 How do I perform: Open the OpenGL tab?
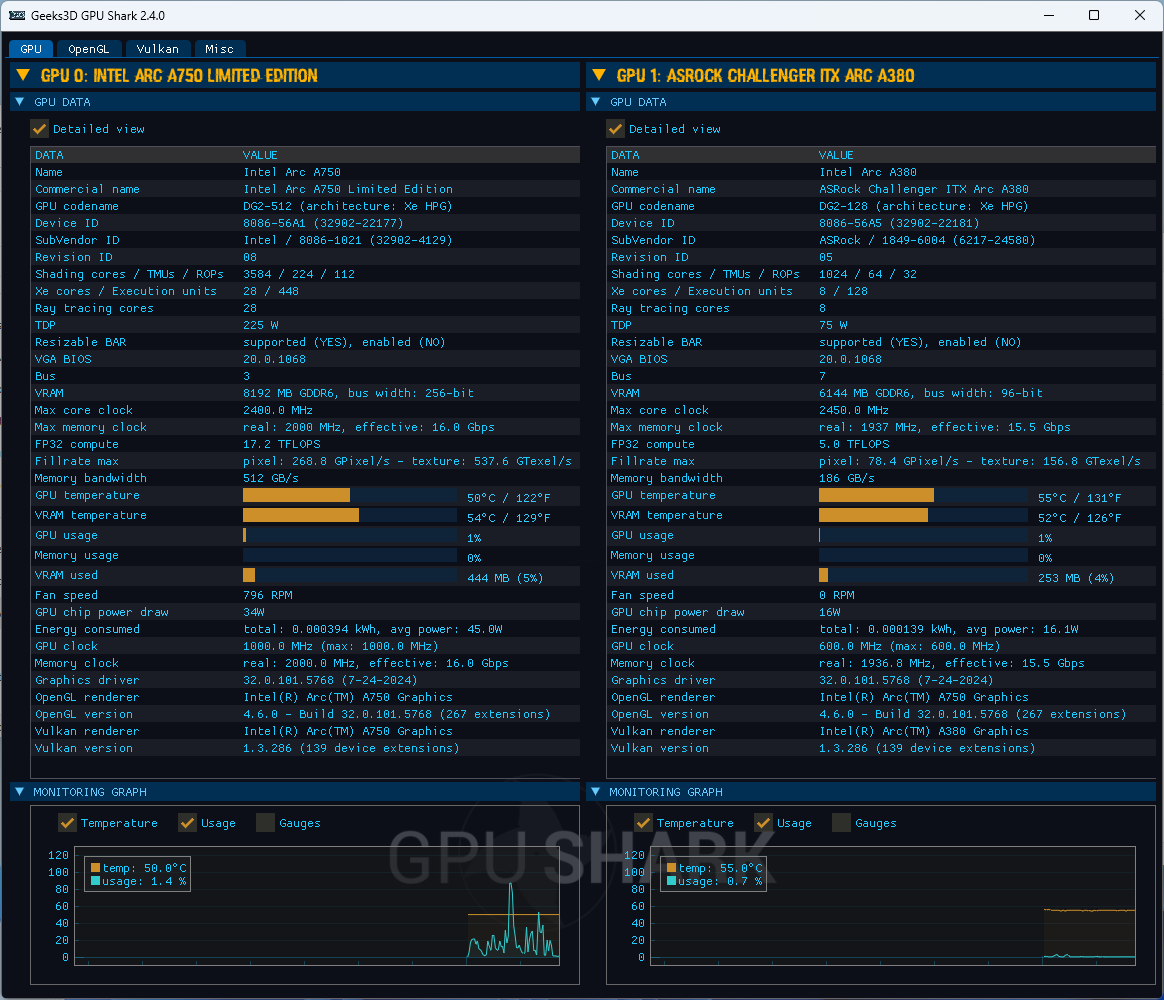[88, 49]
